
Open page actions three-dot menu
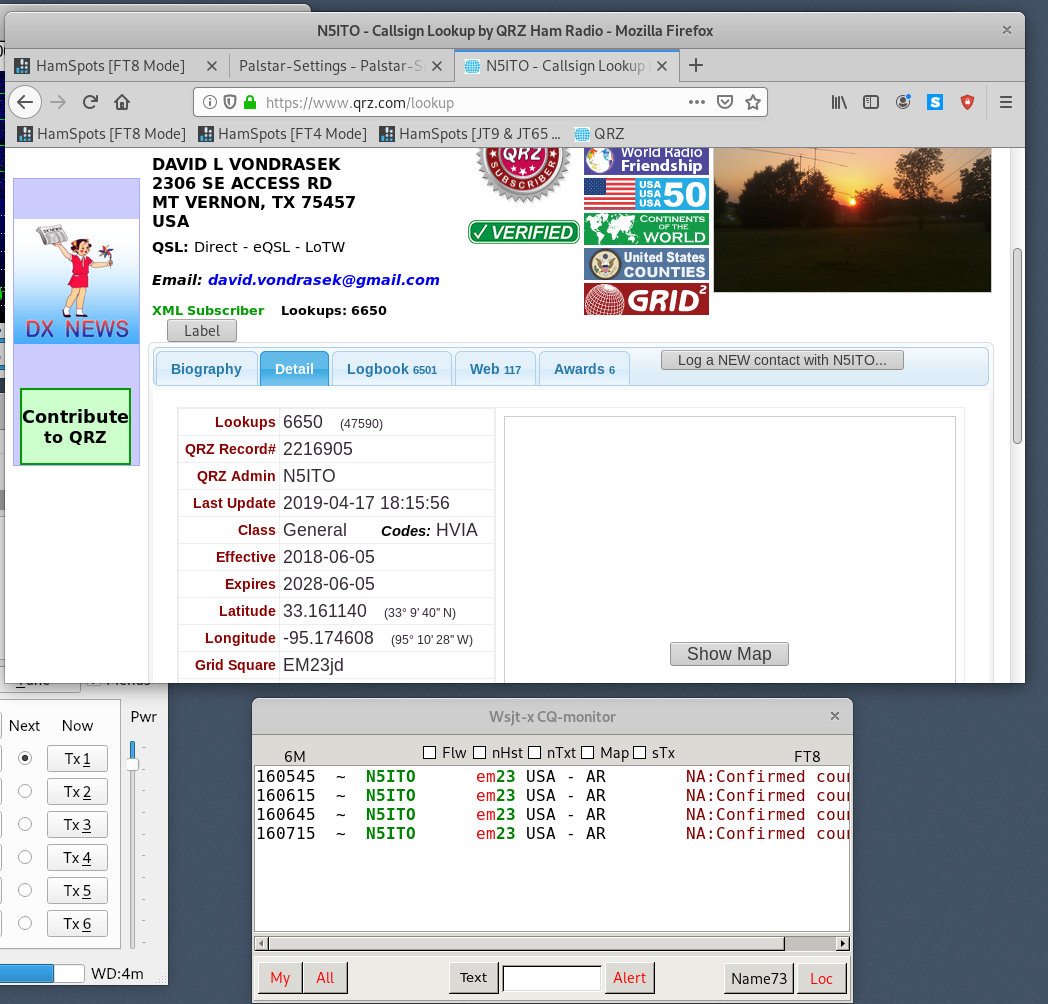696,102
